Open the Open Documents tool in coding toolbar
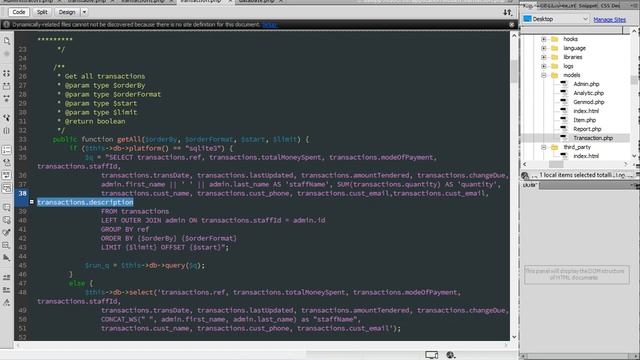Viewport: 640px width, 360px height. point(7,41)
